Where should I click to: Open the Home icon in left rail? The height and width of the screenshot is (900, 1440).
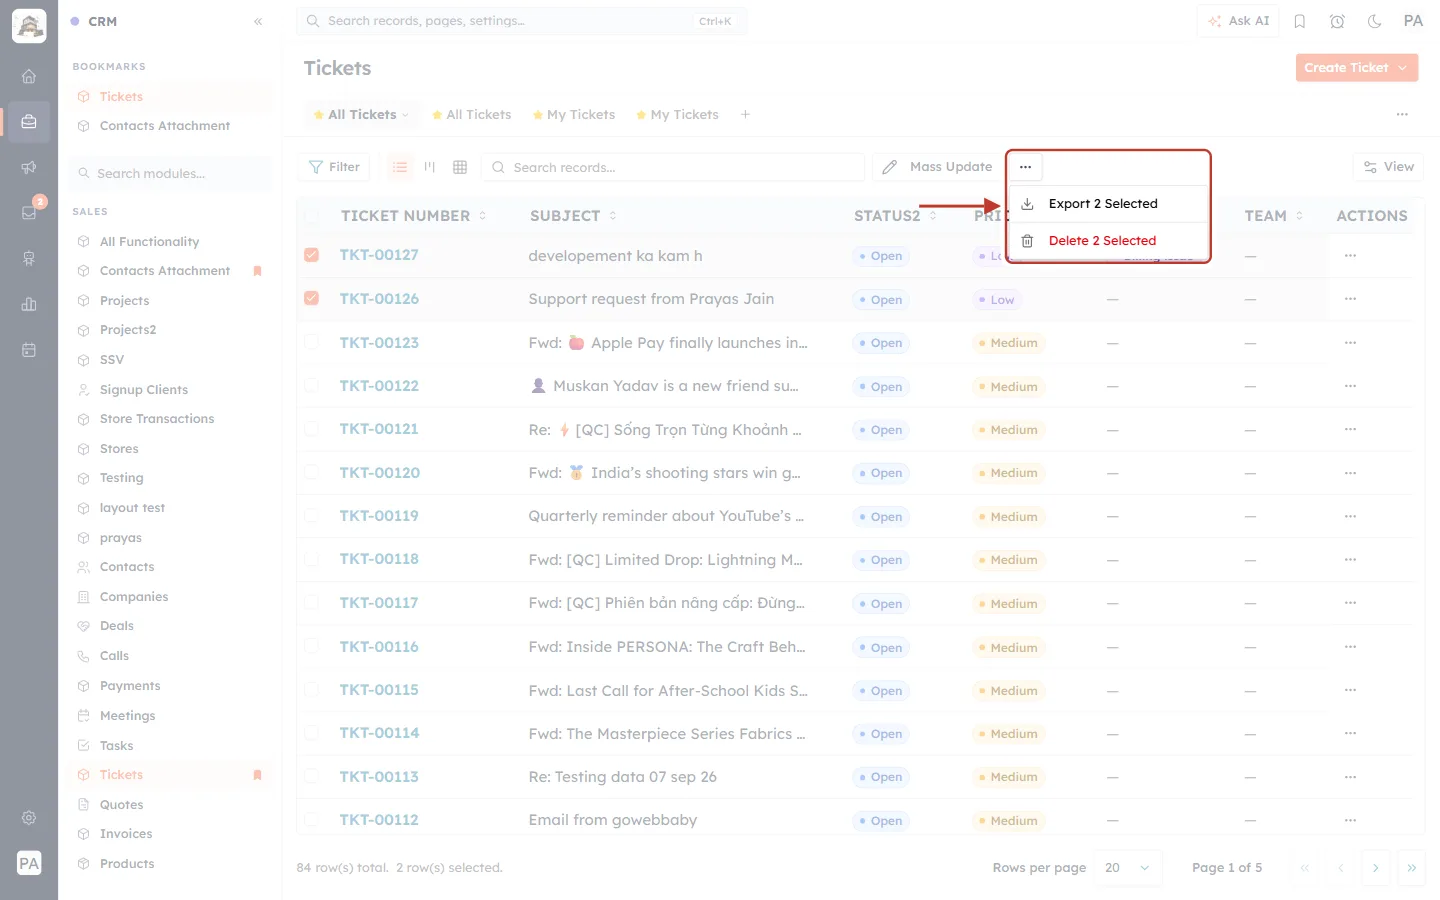point(29,76)
